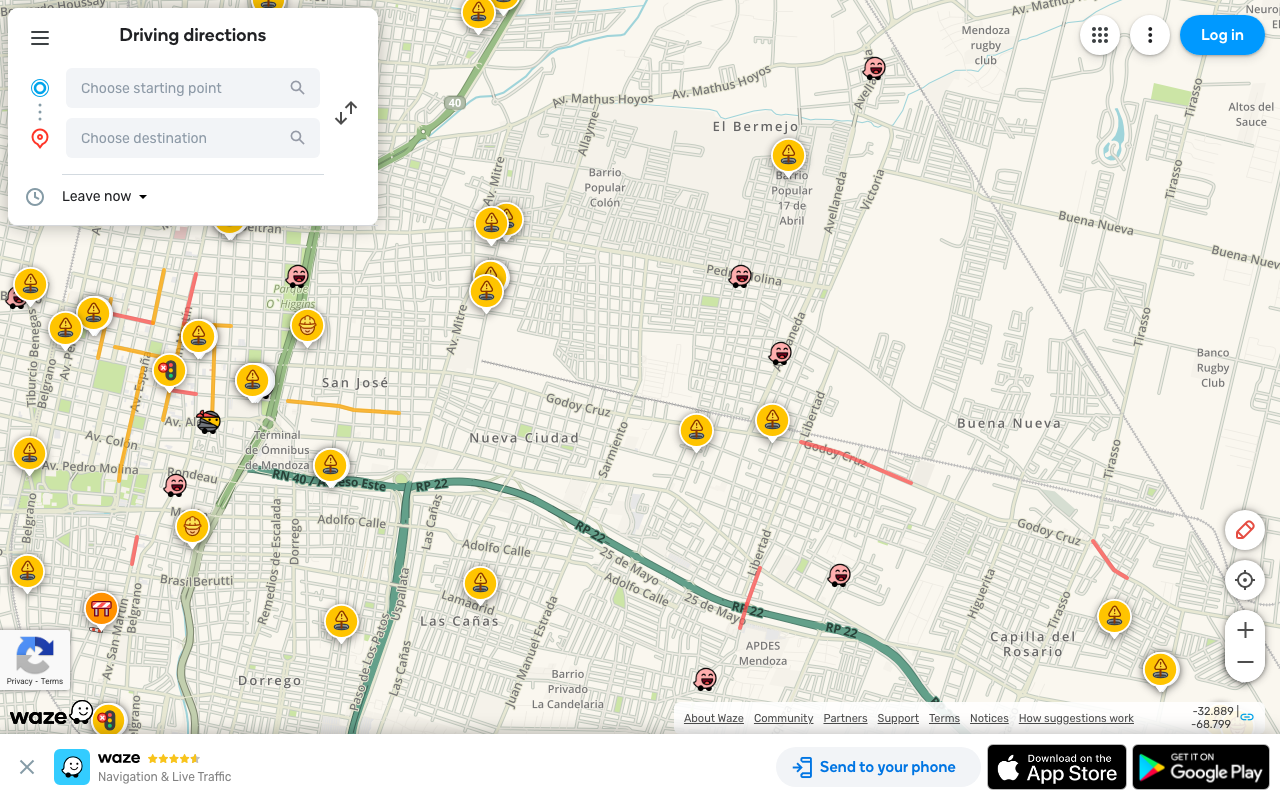Open the three-dot overflow menu
This screenshot has height=800, width=1280.
[x=1150, y=35]
